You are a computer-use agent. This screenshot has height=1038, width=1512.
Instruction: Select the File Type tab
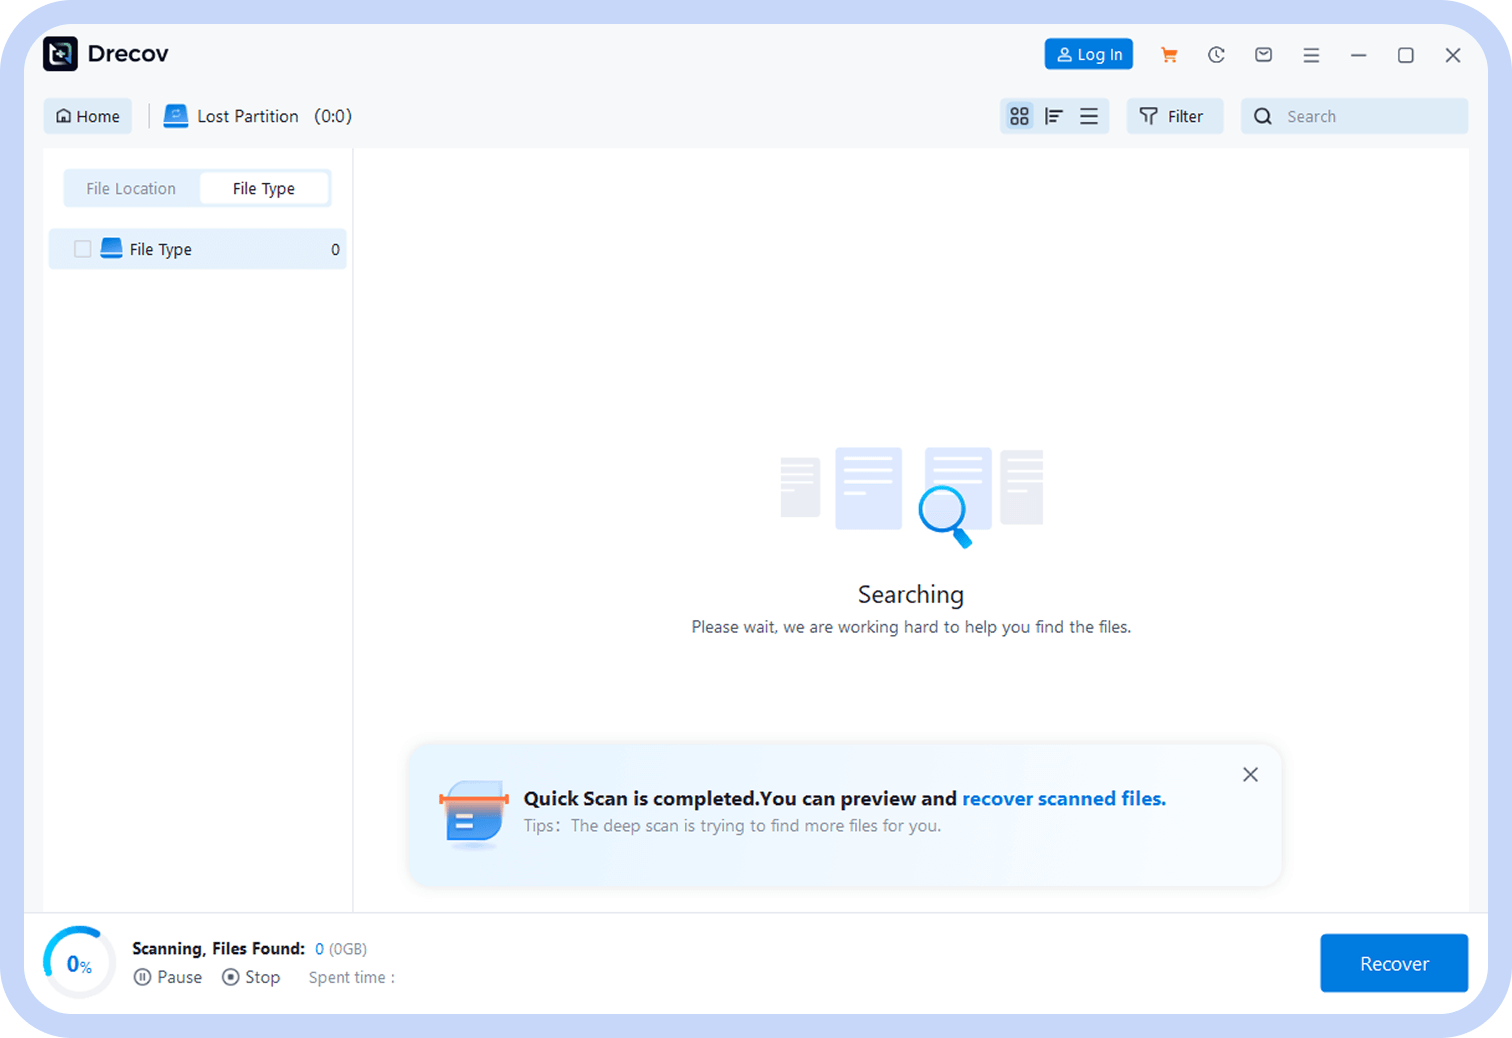click(264, 188)
